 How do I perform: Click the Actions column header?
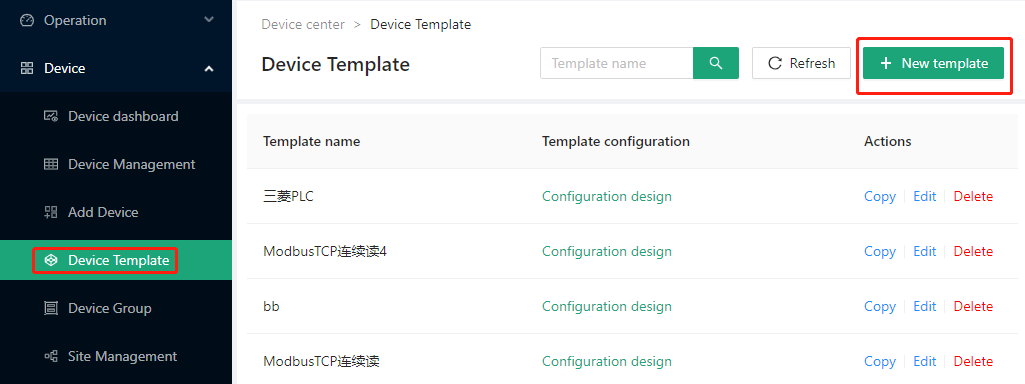click(888, 141)
